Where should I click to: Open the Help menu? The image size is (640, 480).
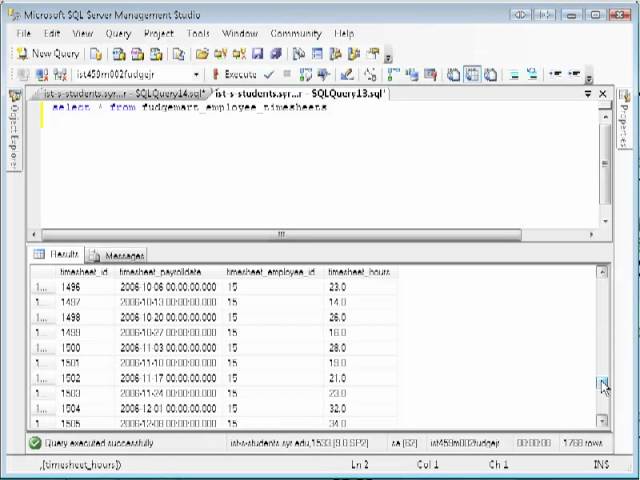344,33
